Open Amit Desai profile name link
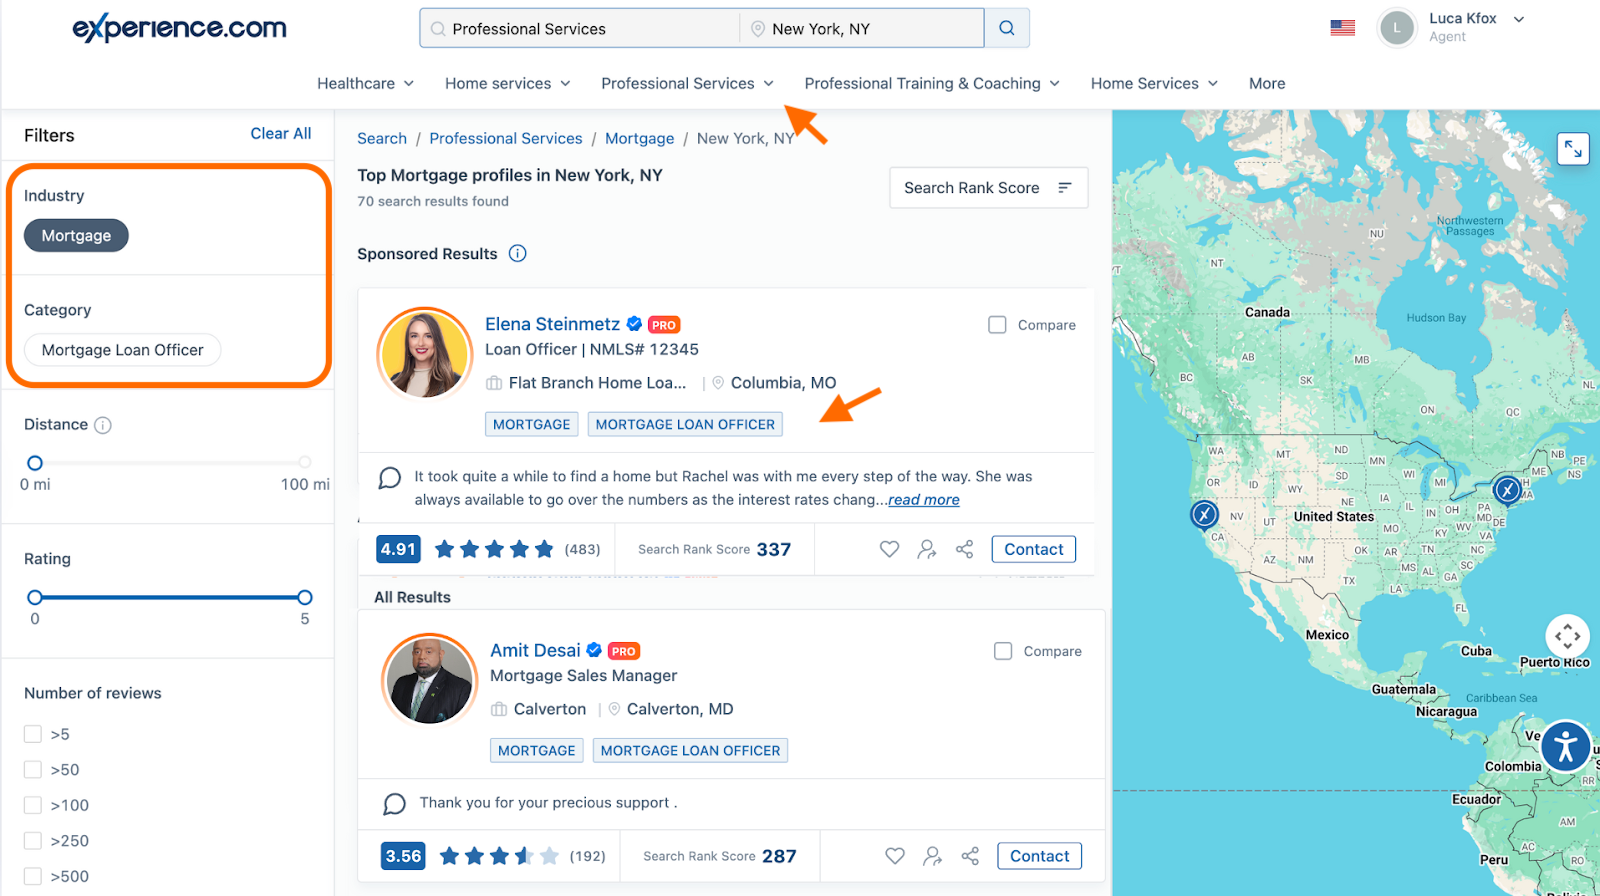1600x896 pixels. (x=535, y=650)
